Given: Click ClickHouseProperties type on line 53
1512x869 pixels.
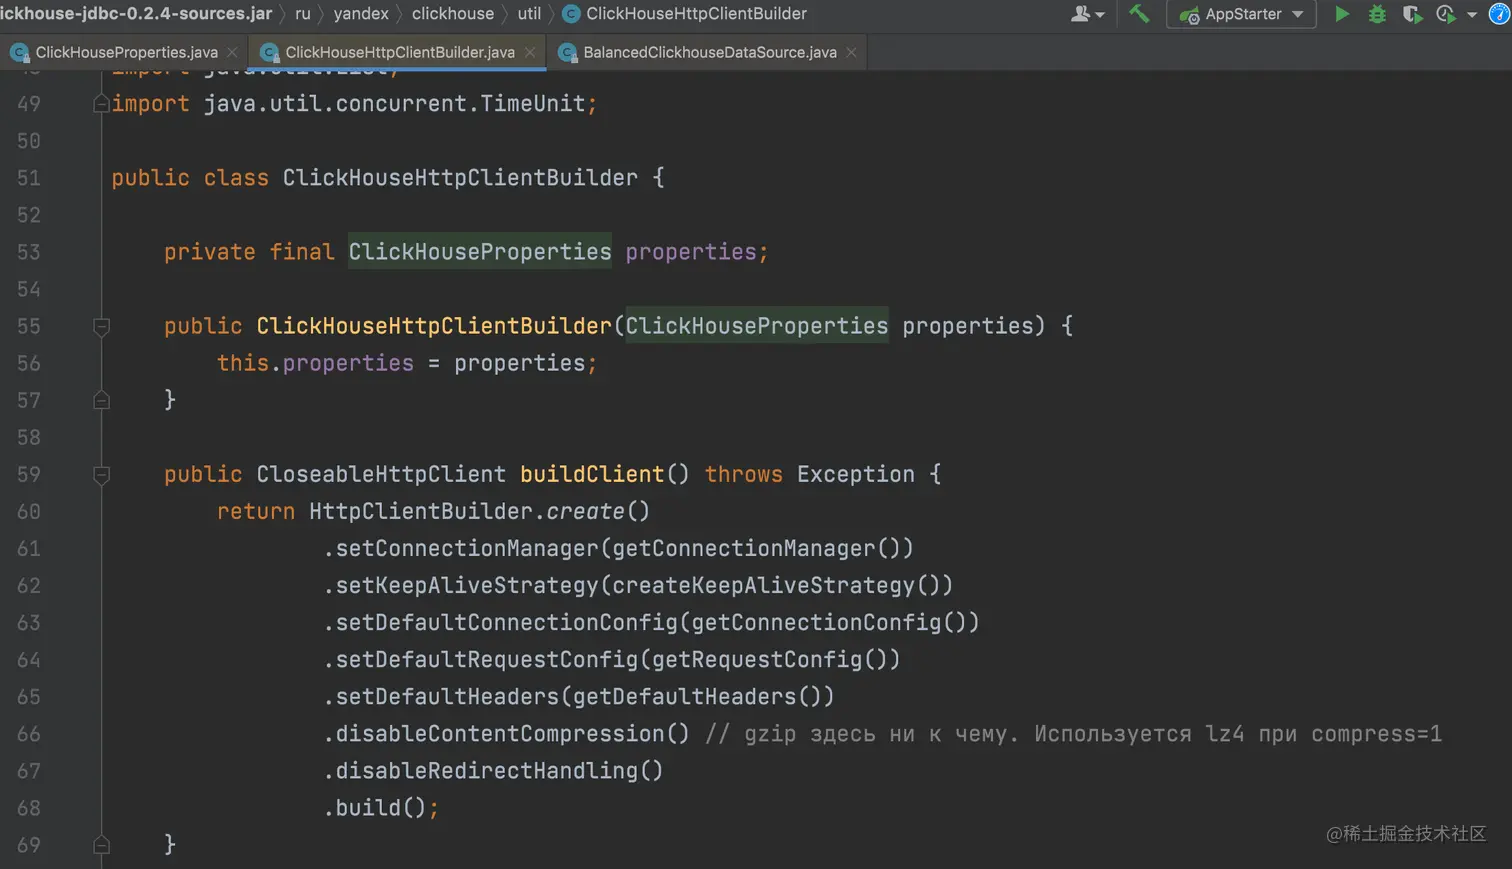Looking at the screenshot, I should [x=480, y=252].
